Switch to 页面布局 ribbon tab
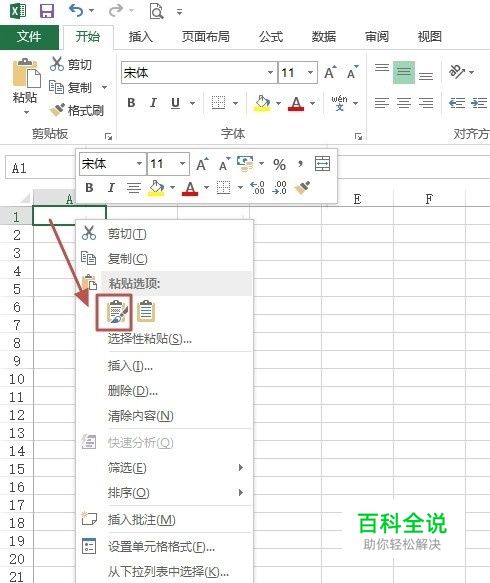This screenshot has height=583, width=490. point(206,37)
